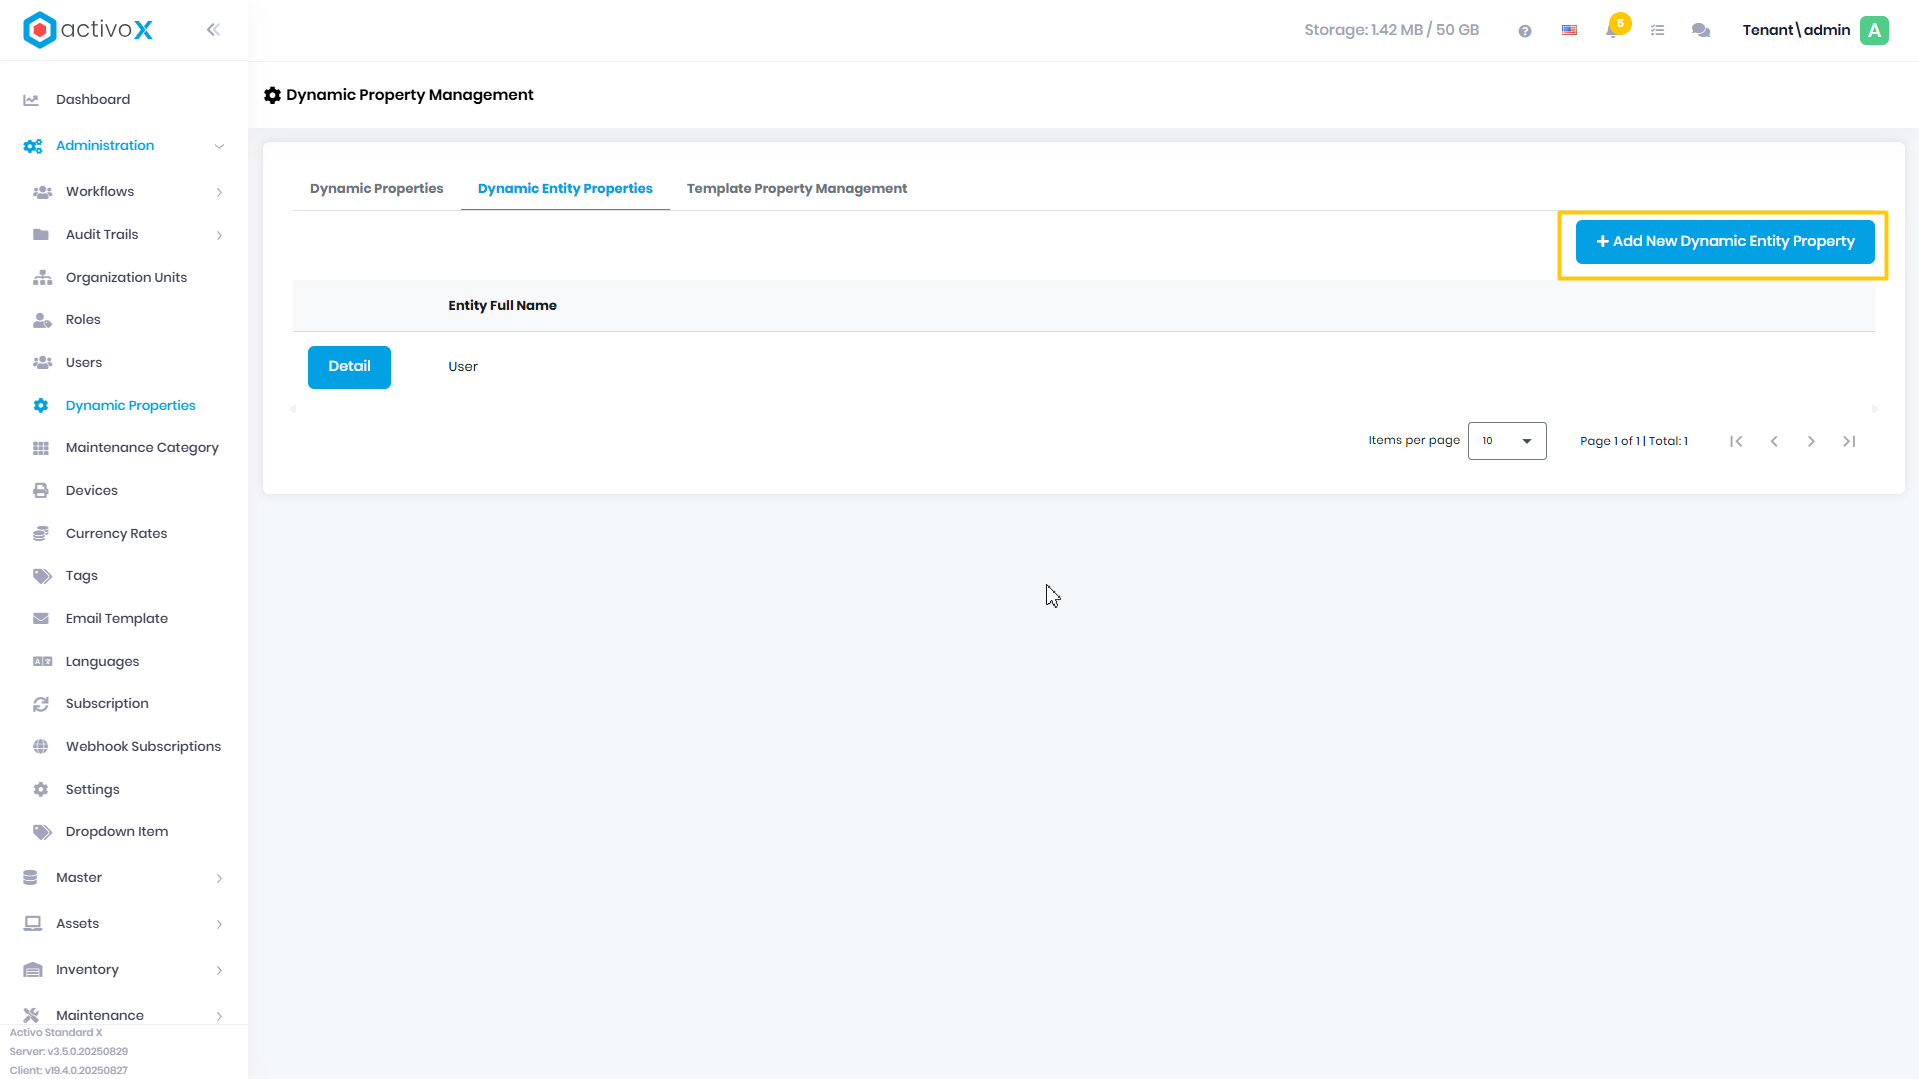The image size is (1919, 1079).
Task: Open Template Property Management tab
Action: pyautogui.click(x=797, y=189)
